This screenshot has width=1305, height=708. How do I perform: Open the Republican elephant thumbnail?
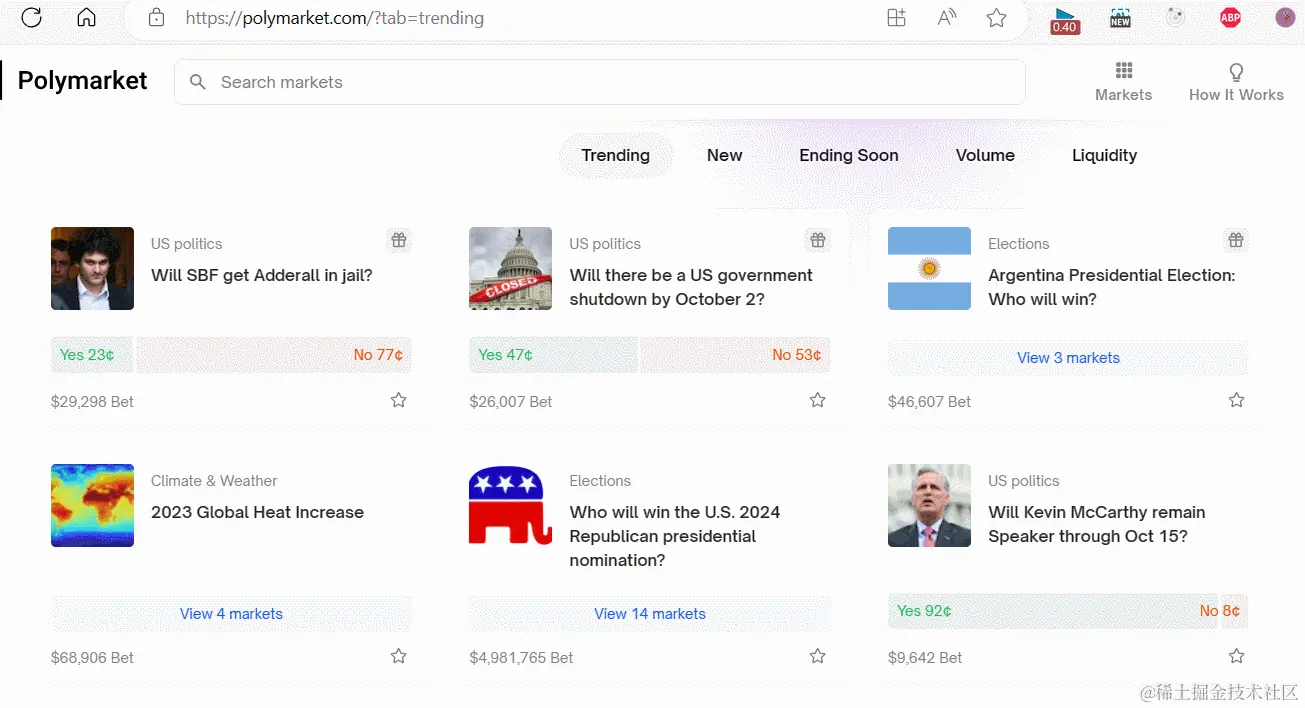(510, 505)
